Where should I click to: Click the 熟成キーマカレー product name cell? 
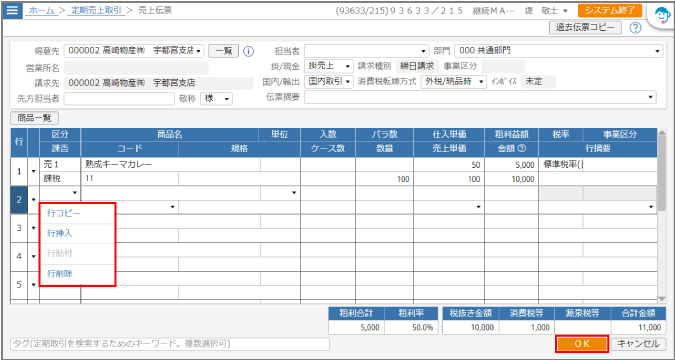pyautogui.click(x=170, y=164)
